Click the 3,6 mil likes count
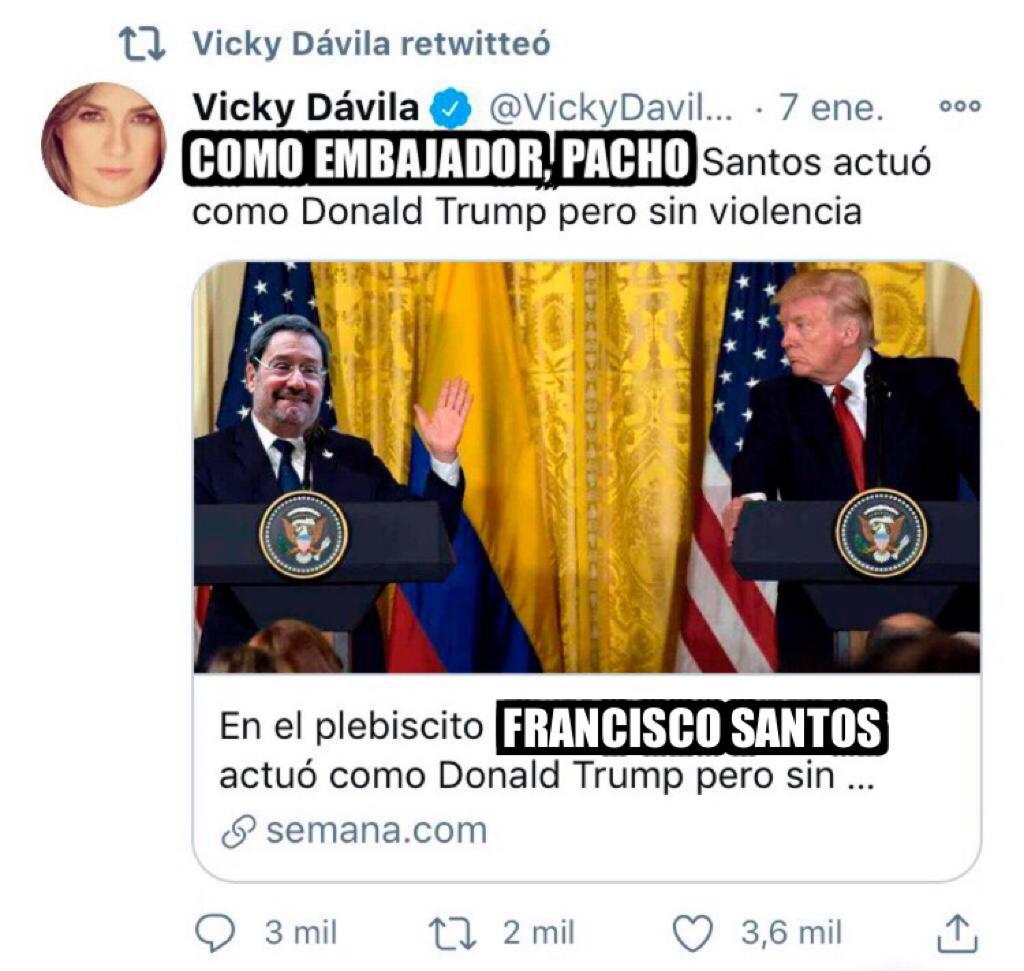1024x971 pixels. tap(792, 932)
